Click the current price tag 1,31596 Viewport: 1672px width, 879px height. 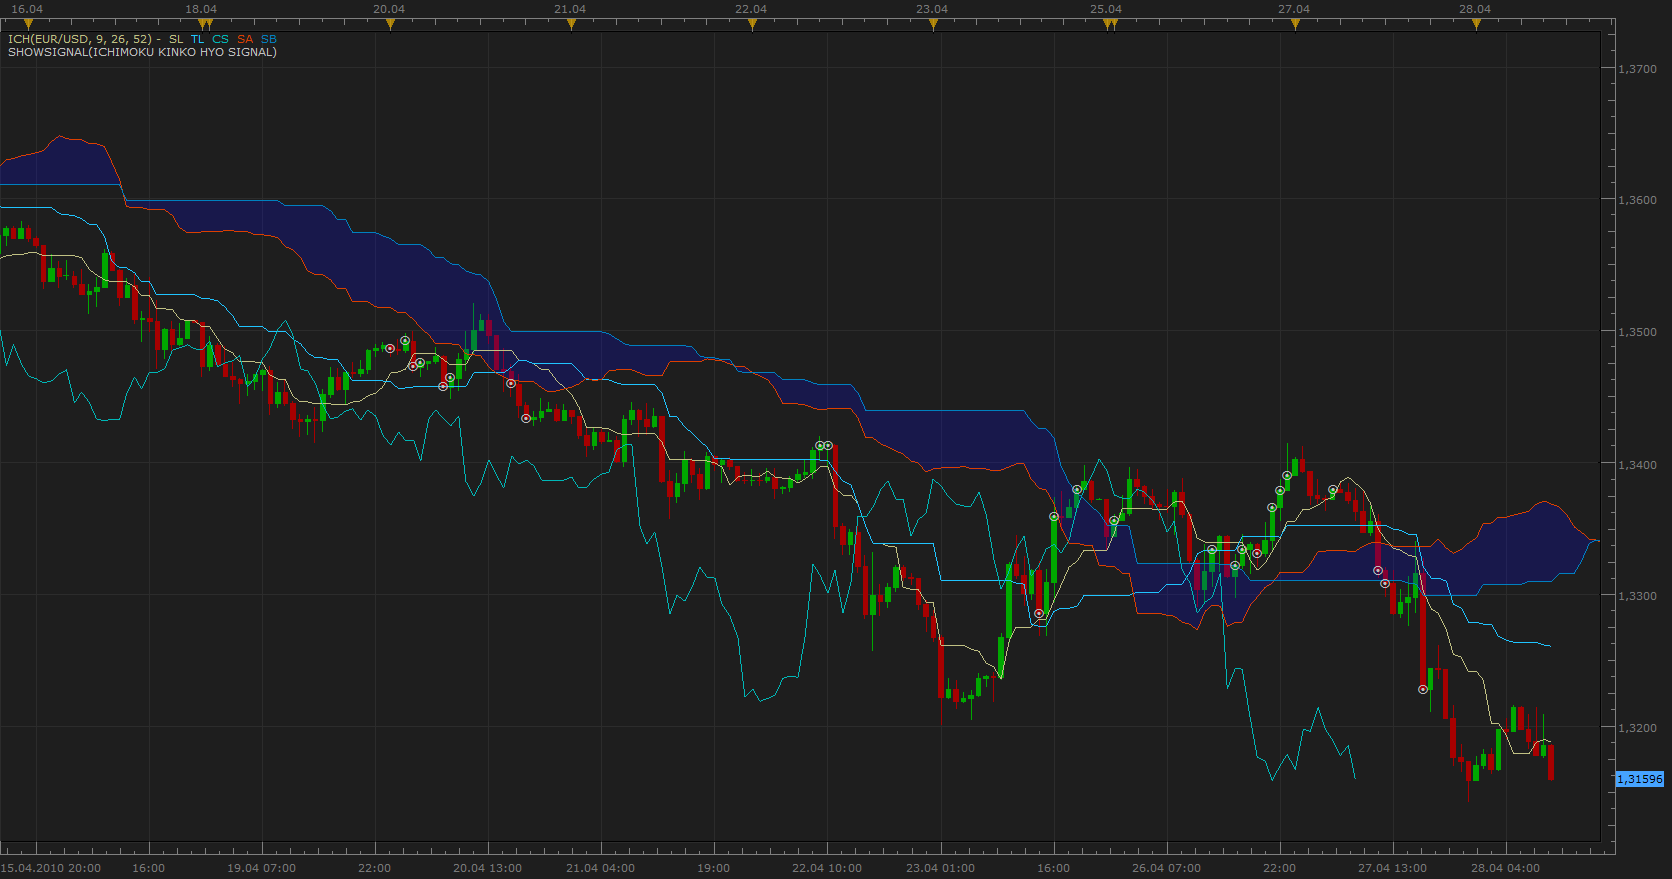[x=1640, y=779]
